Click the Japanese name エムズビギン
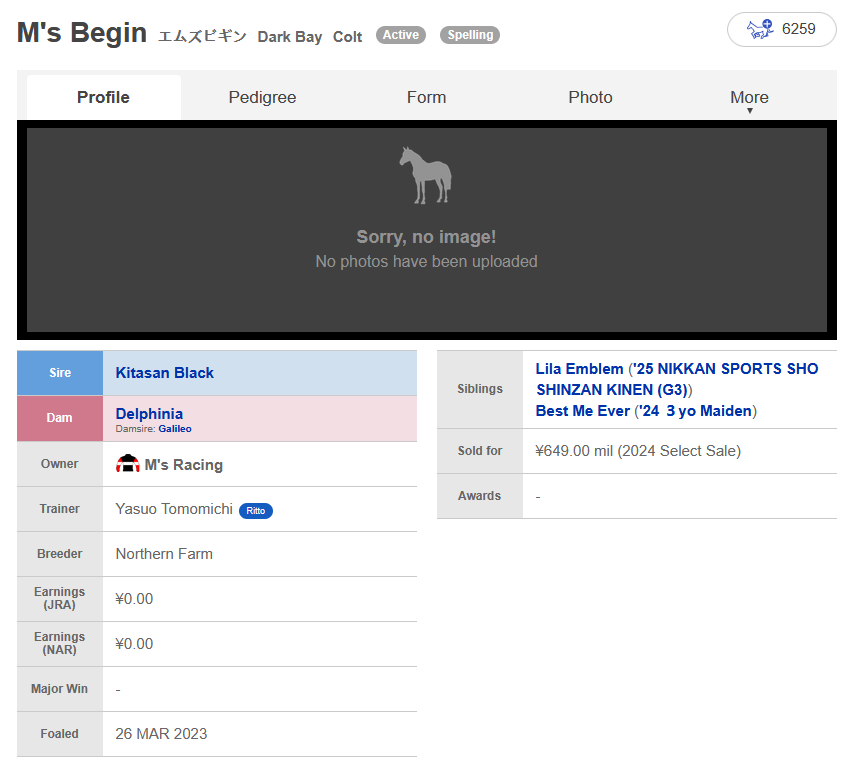This screenshot has height=769, width=847. coord(202,37)
